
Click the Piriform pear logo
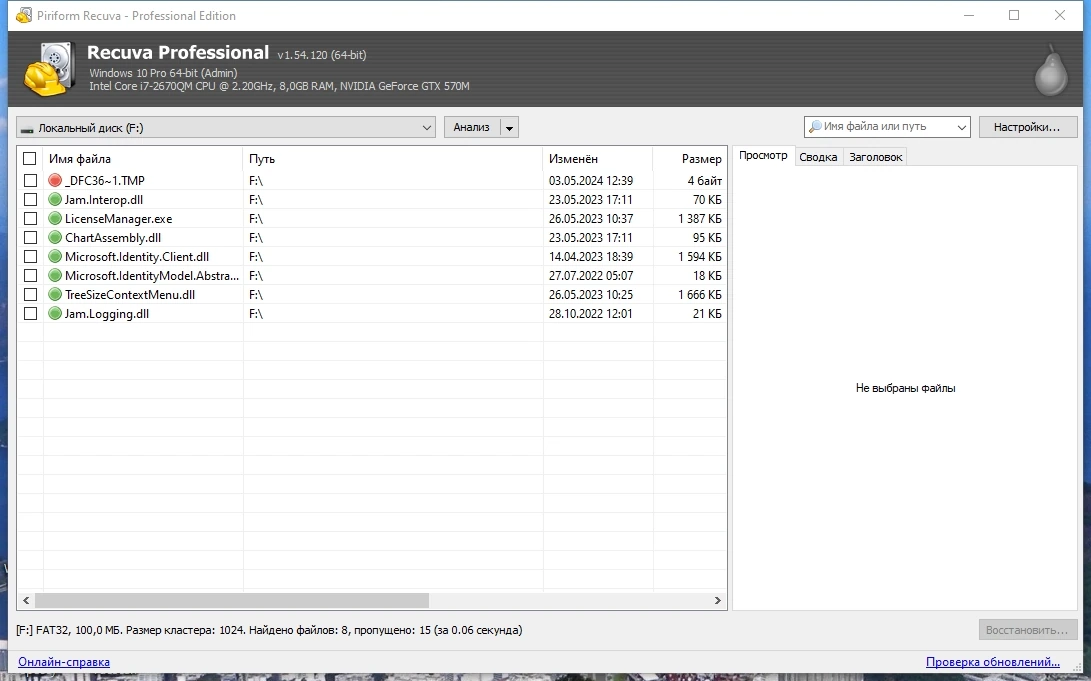1051,70
